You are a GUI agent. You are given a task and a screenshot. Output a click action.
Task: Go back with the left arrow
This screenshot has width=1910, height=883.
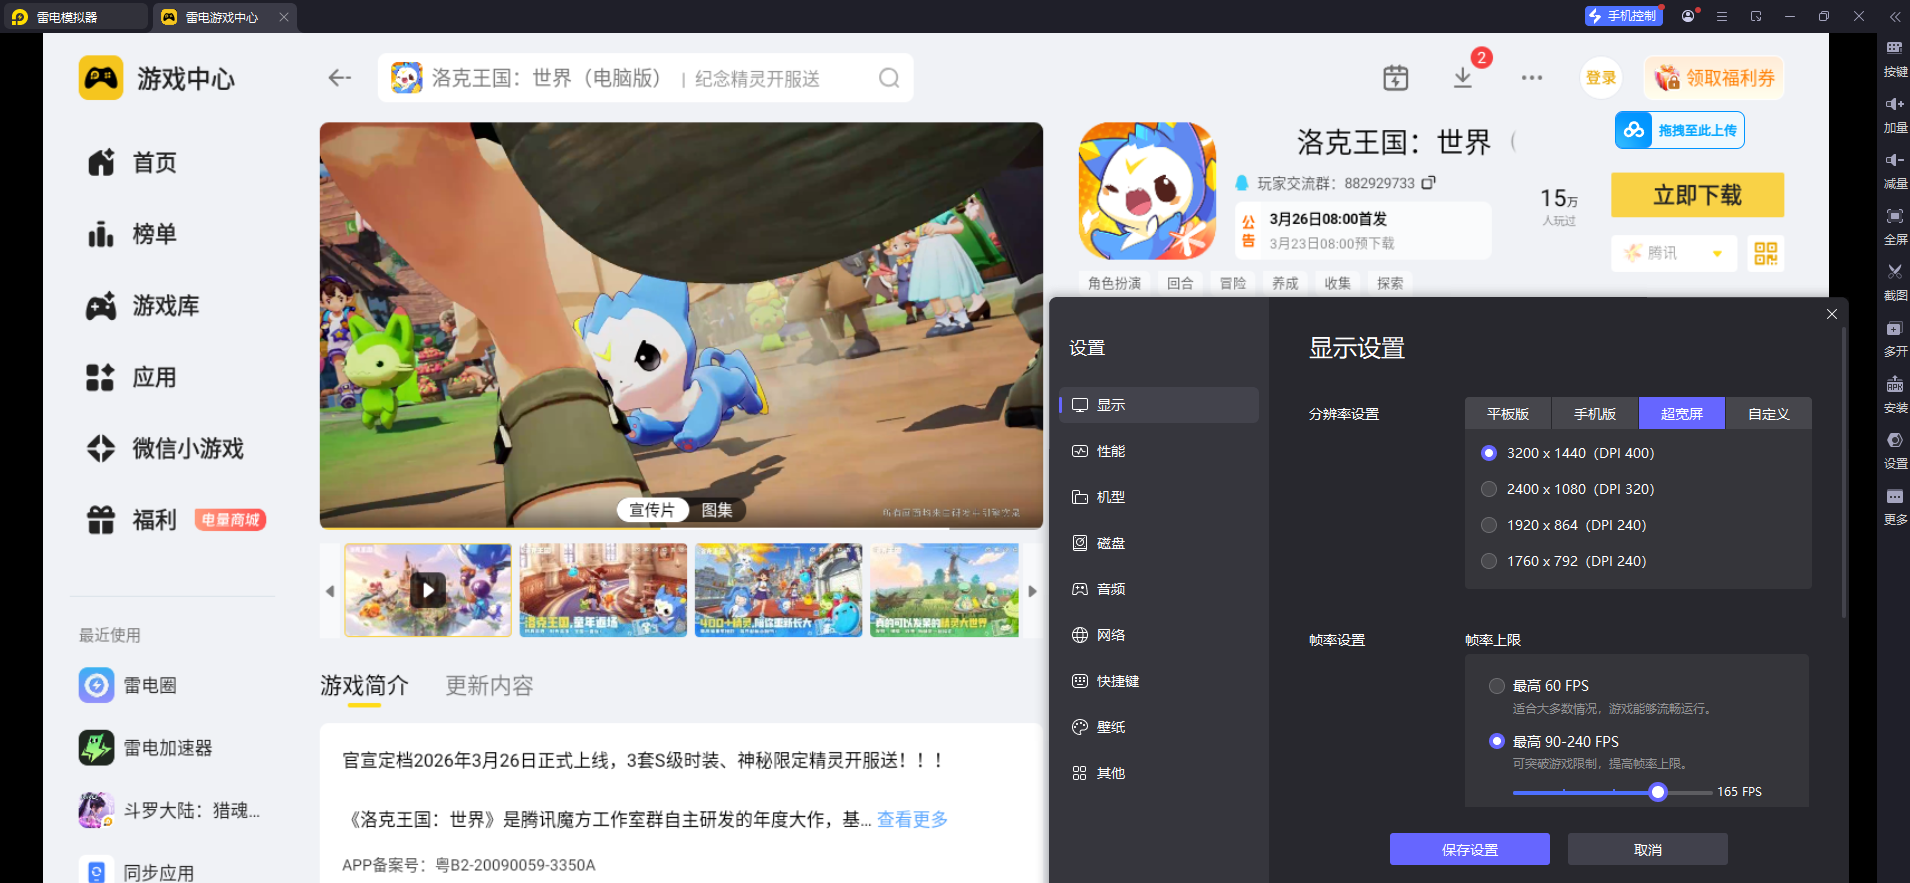click(x=340, y=78)
